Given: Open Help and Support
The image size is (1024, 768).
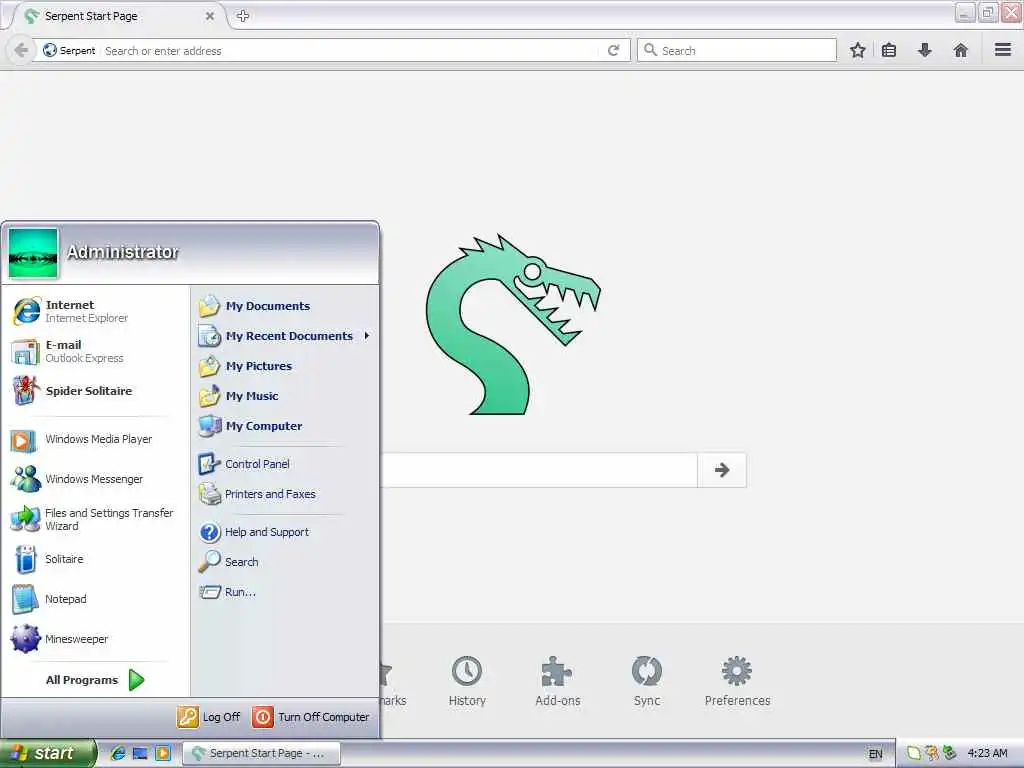Looking at the screenshot, I should click(x=254, y=532).
